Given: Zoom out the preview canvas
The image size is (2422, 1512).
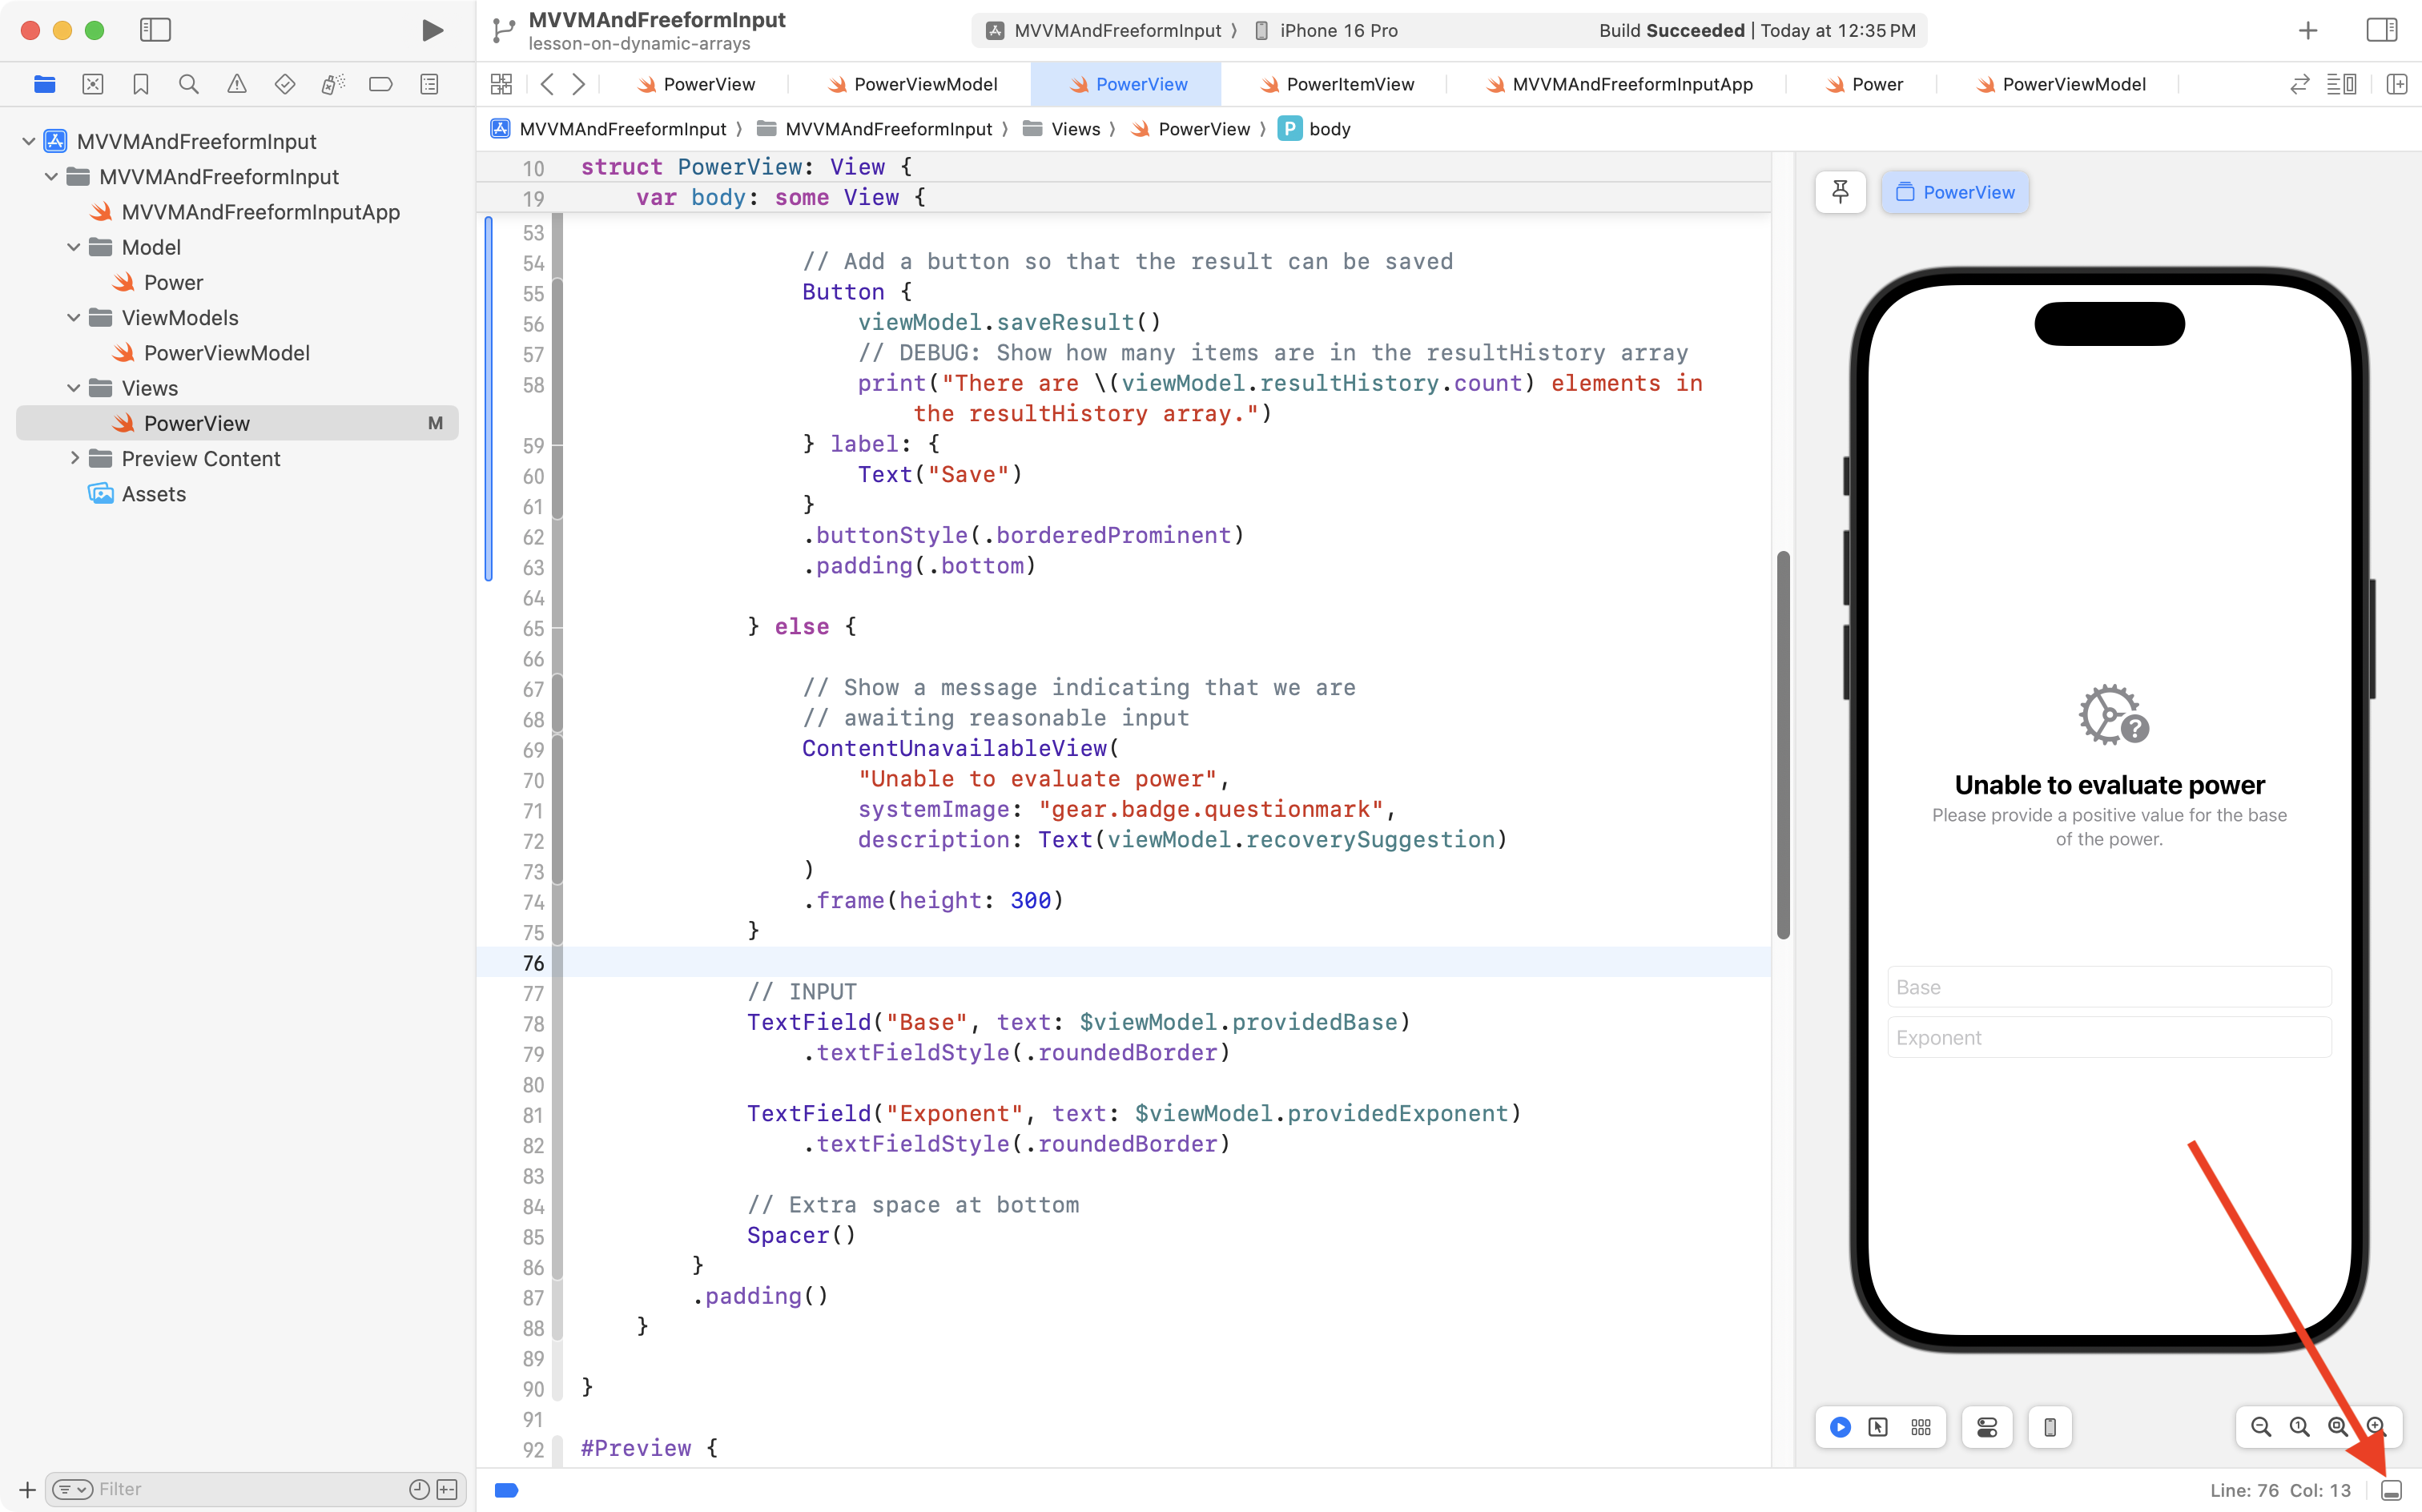Looking at the screenshot, I should coord(2260,1427).
